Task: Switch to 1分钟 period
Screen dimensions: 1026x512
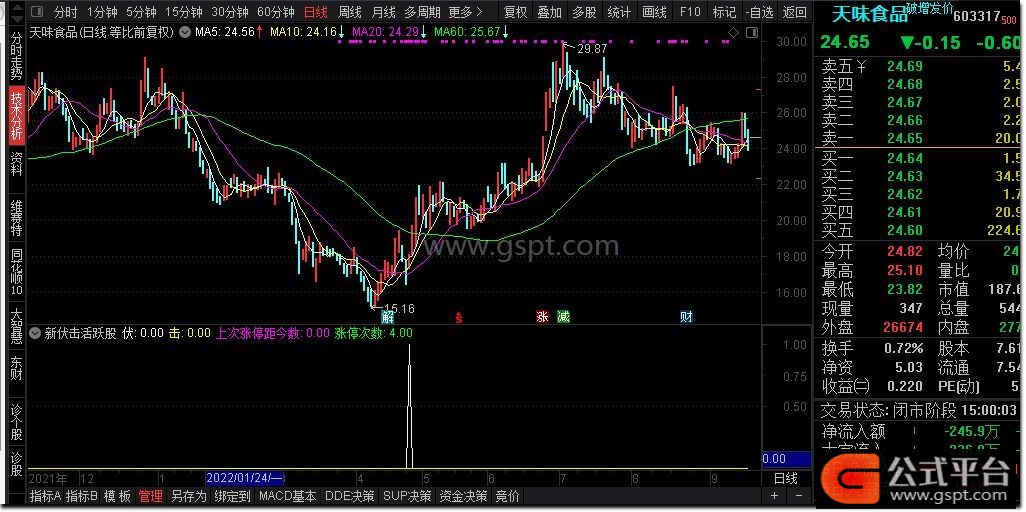Action: pyautogui.click(x=101, y=12)
